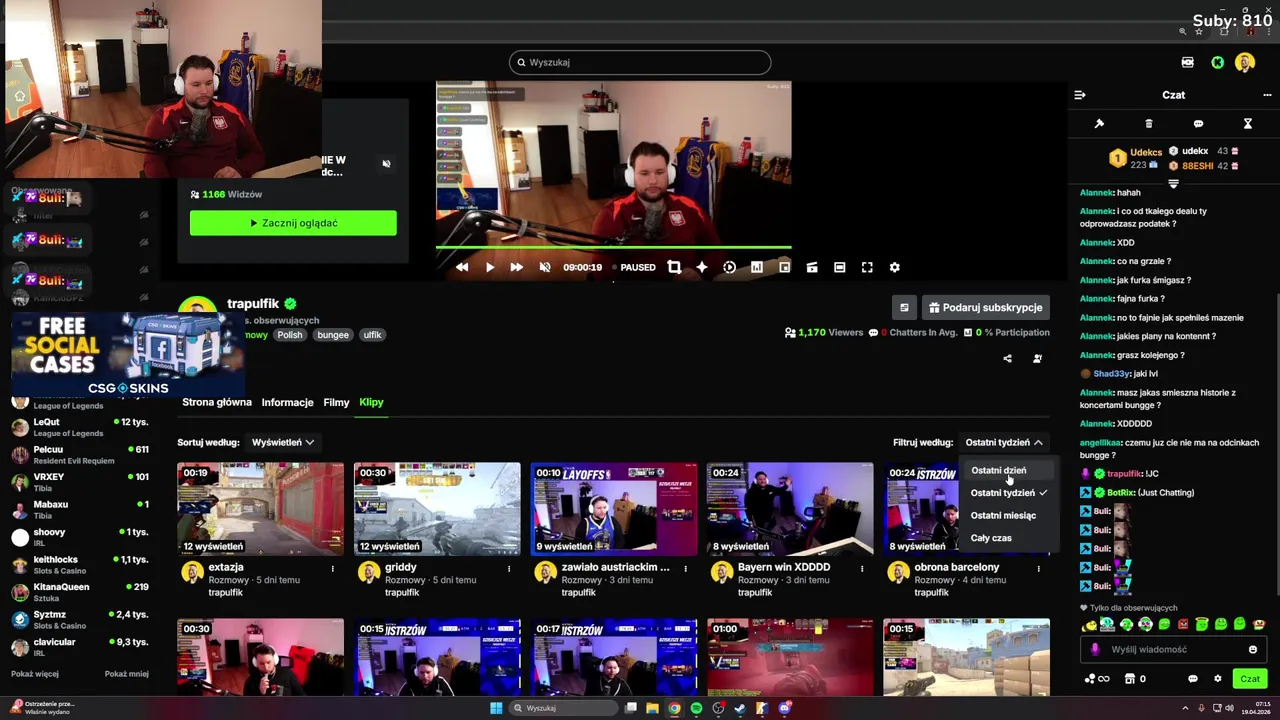1280x720 pixels.
Task: Expand the gift leaderboard with the down arrow
Action: [1173, 184]
